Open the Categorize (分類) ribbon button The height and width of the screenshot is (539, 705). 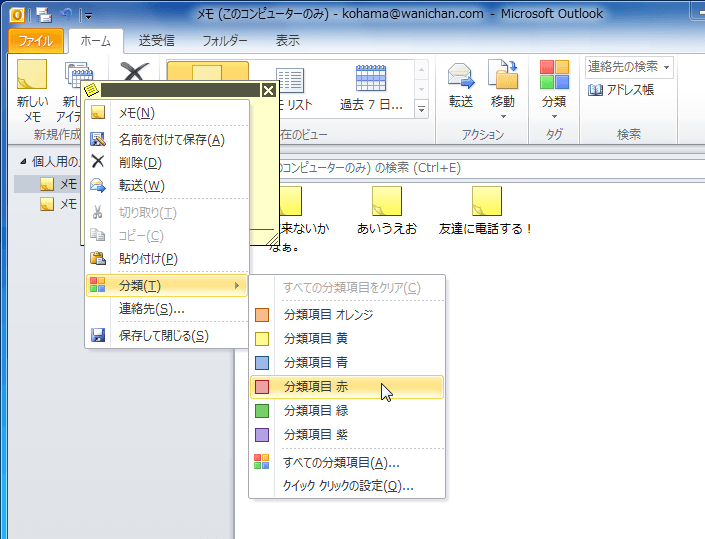tap(554, 89)
